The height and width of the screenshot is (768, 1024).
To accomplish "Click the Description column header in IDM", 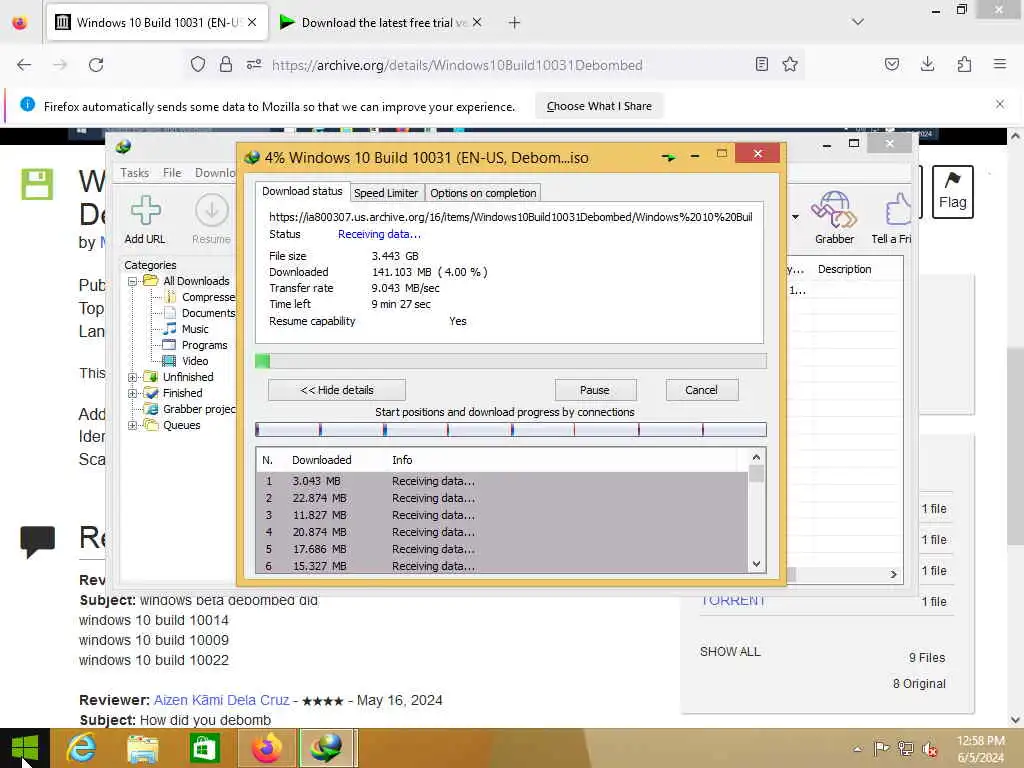I will [844, 269].
